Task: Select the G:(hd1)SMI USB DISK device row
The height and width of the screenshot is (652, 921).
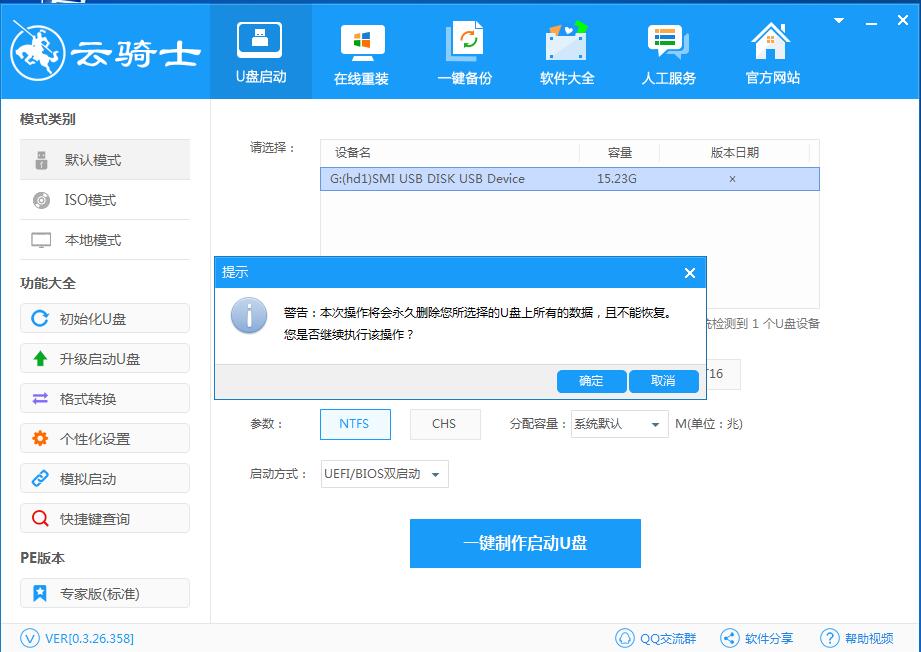Action: (x=570, y=179)
